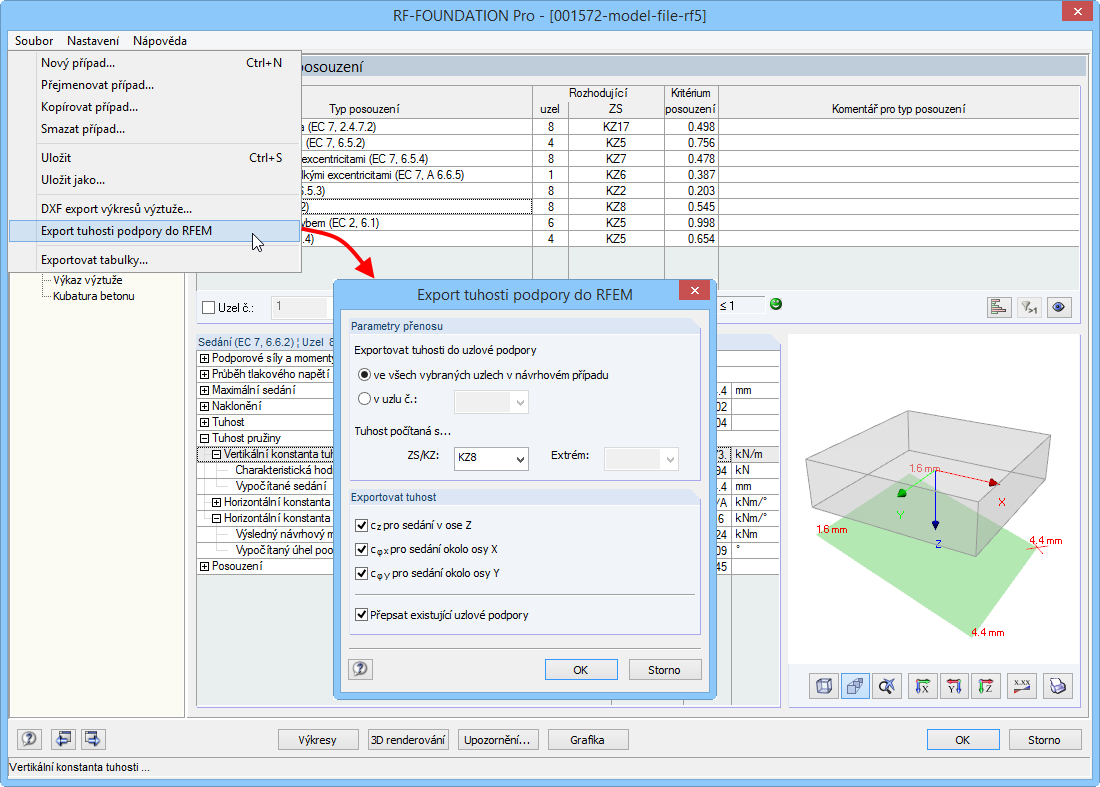Screen dimensions: 1100x787
Task: Collapse the 'Tuhost pružiny' node
Action: [x=205, y=438]
